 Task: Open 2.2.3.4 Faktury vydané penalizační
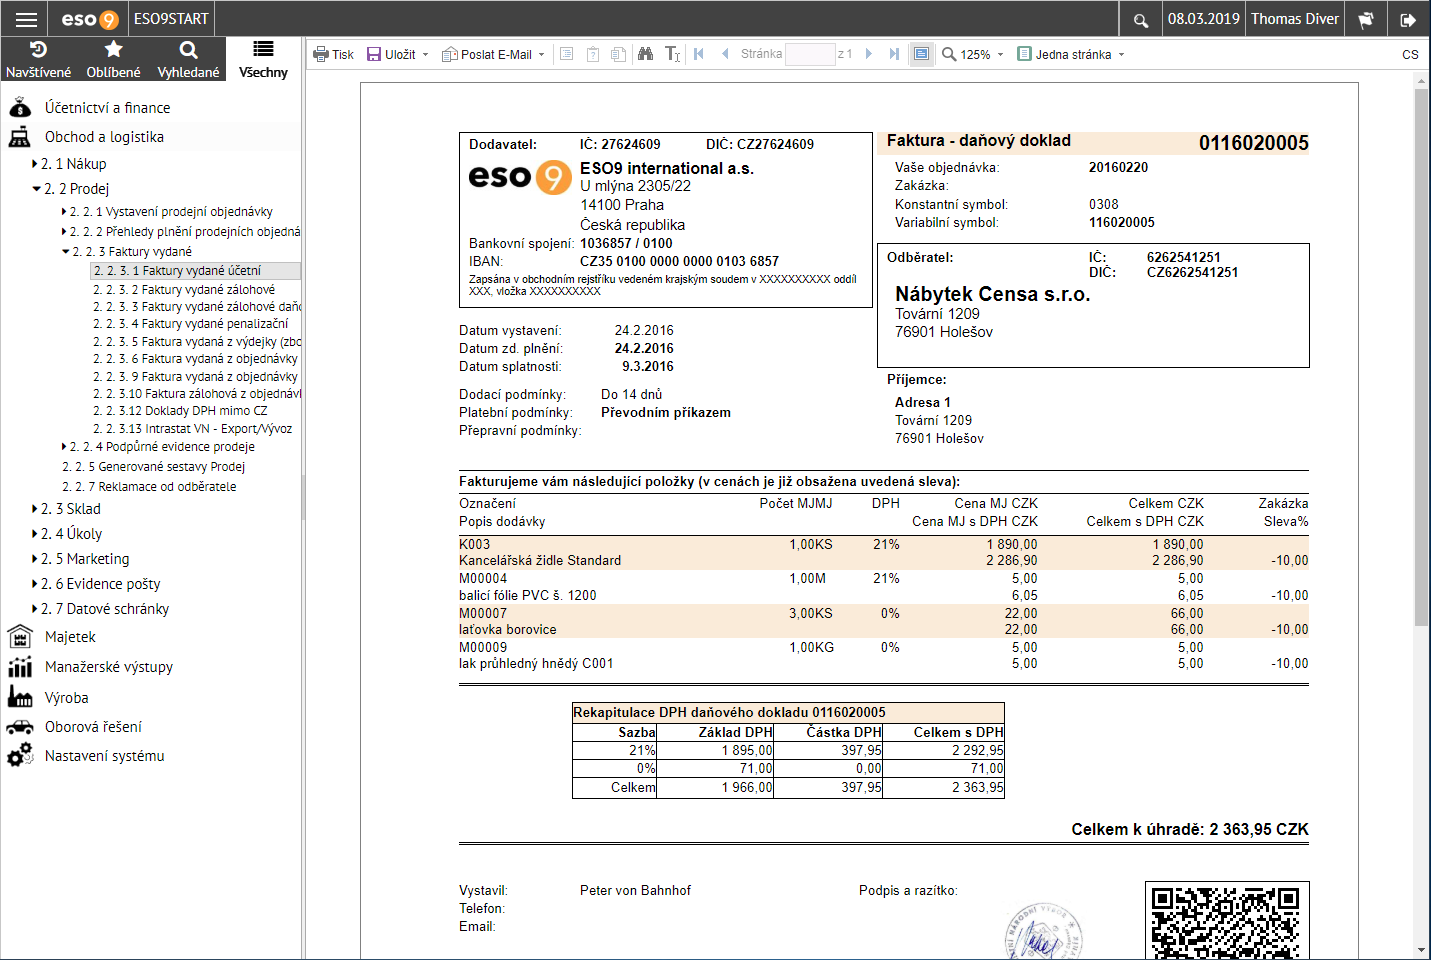coord(191,324)
